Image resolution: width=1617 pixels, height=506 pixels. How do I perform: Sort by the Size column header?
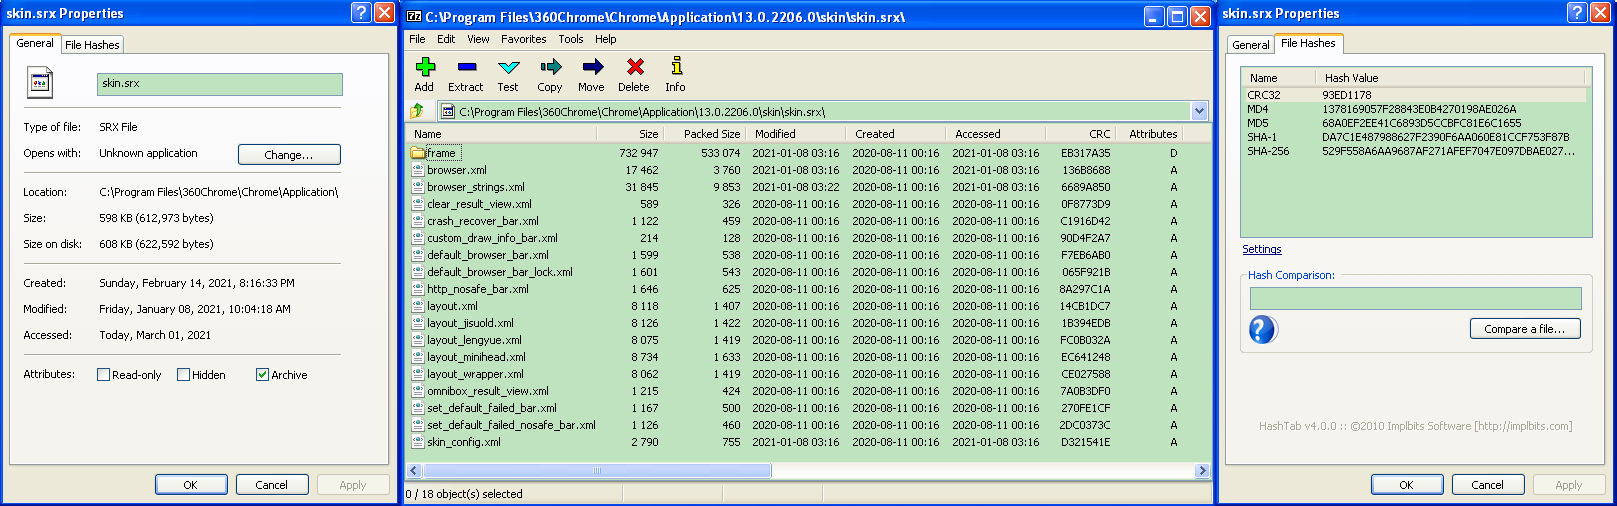[630, 134]
